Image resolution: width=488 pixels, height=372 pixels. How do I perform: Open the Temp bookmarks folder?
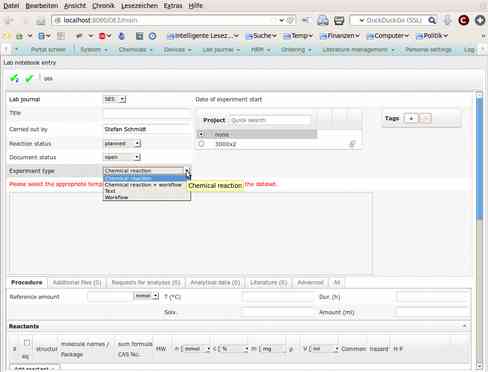(298, 36)
